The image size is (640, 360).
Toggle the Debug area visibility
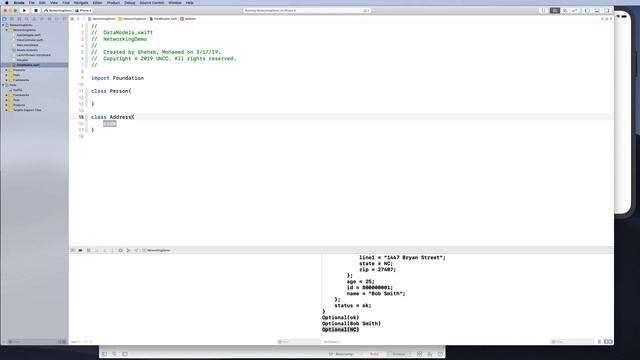click(x=597, y=11)
